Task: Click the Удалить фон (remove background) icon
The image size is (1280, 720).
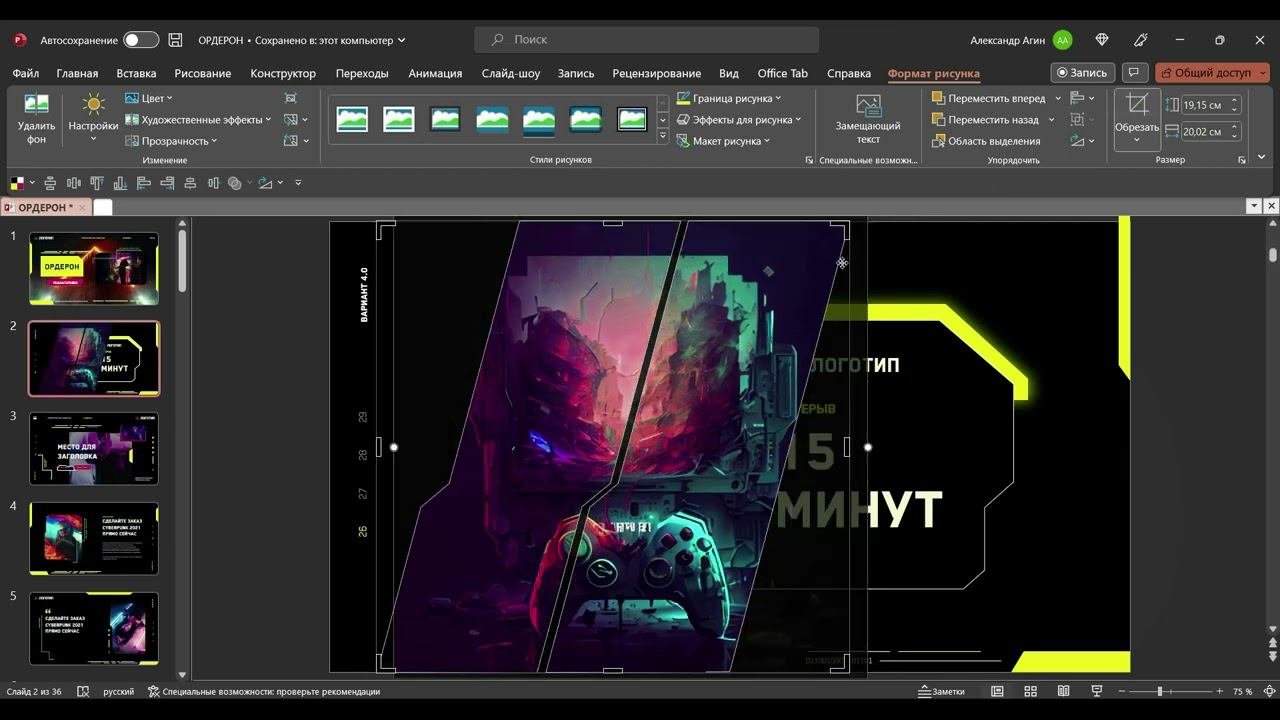Action: click(x=36, y=105)
